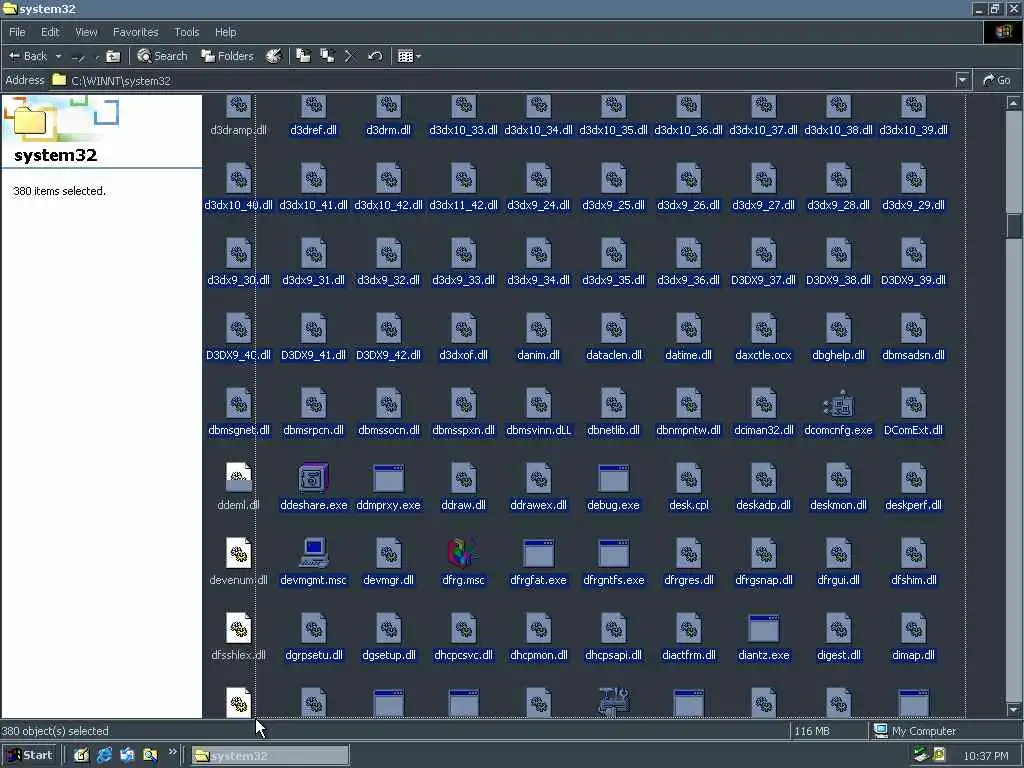Click the danim.dll file name
The image size is (1024, 768).
(538, 355)
